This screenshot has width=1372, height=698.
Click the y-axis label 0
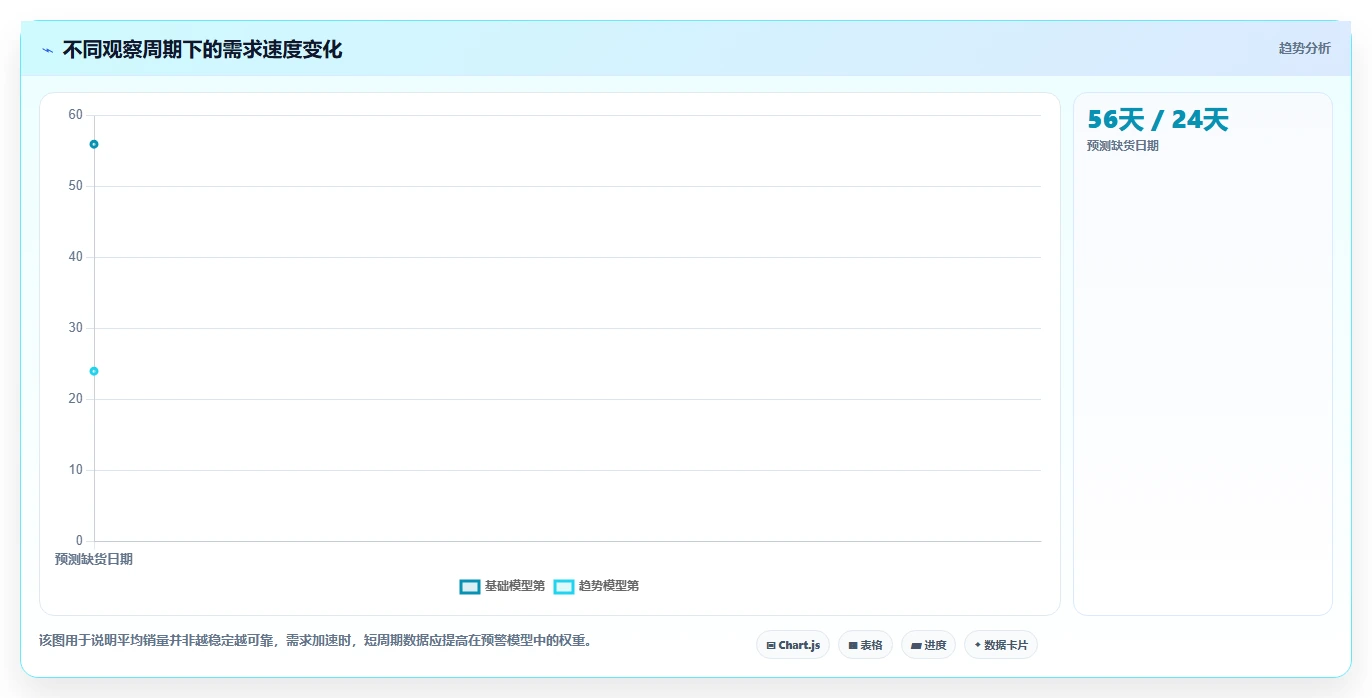coord(79,541)
